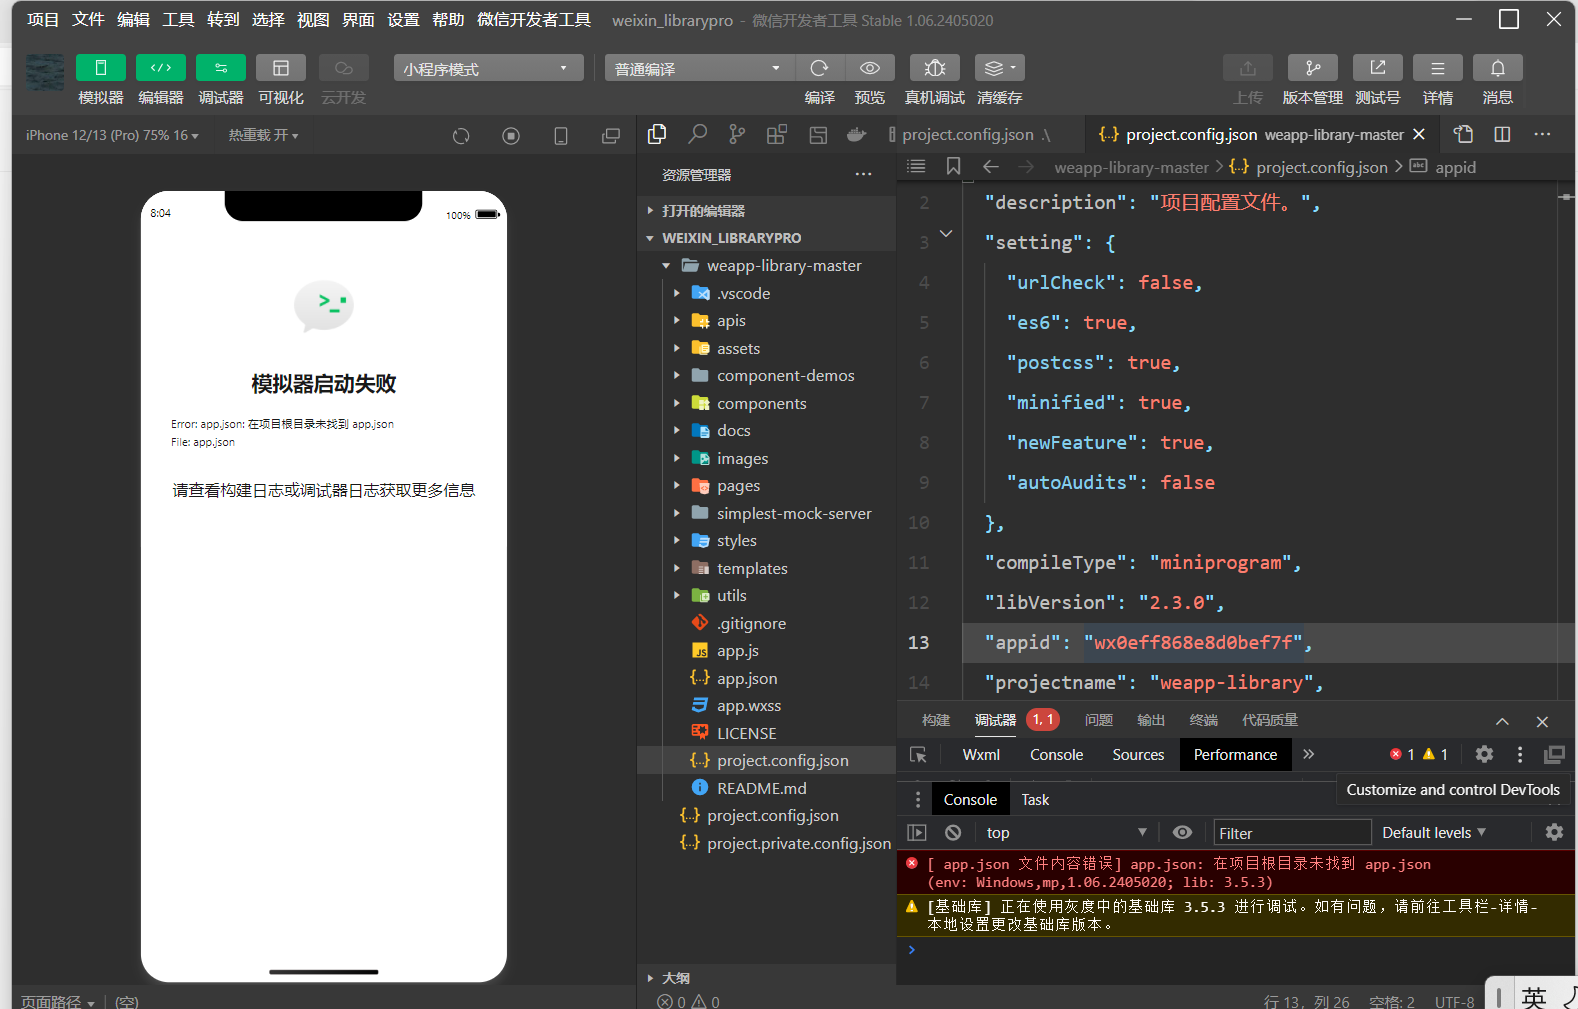This screenshot has width=1578, height=1009.
Task: Open the top context dropdown
Action: 1066,833
